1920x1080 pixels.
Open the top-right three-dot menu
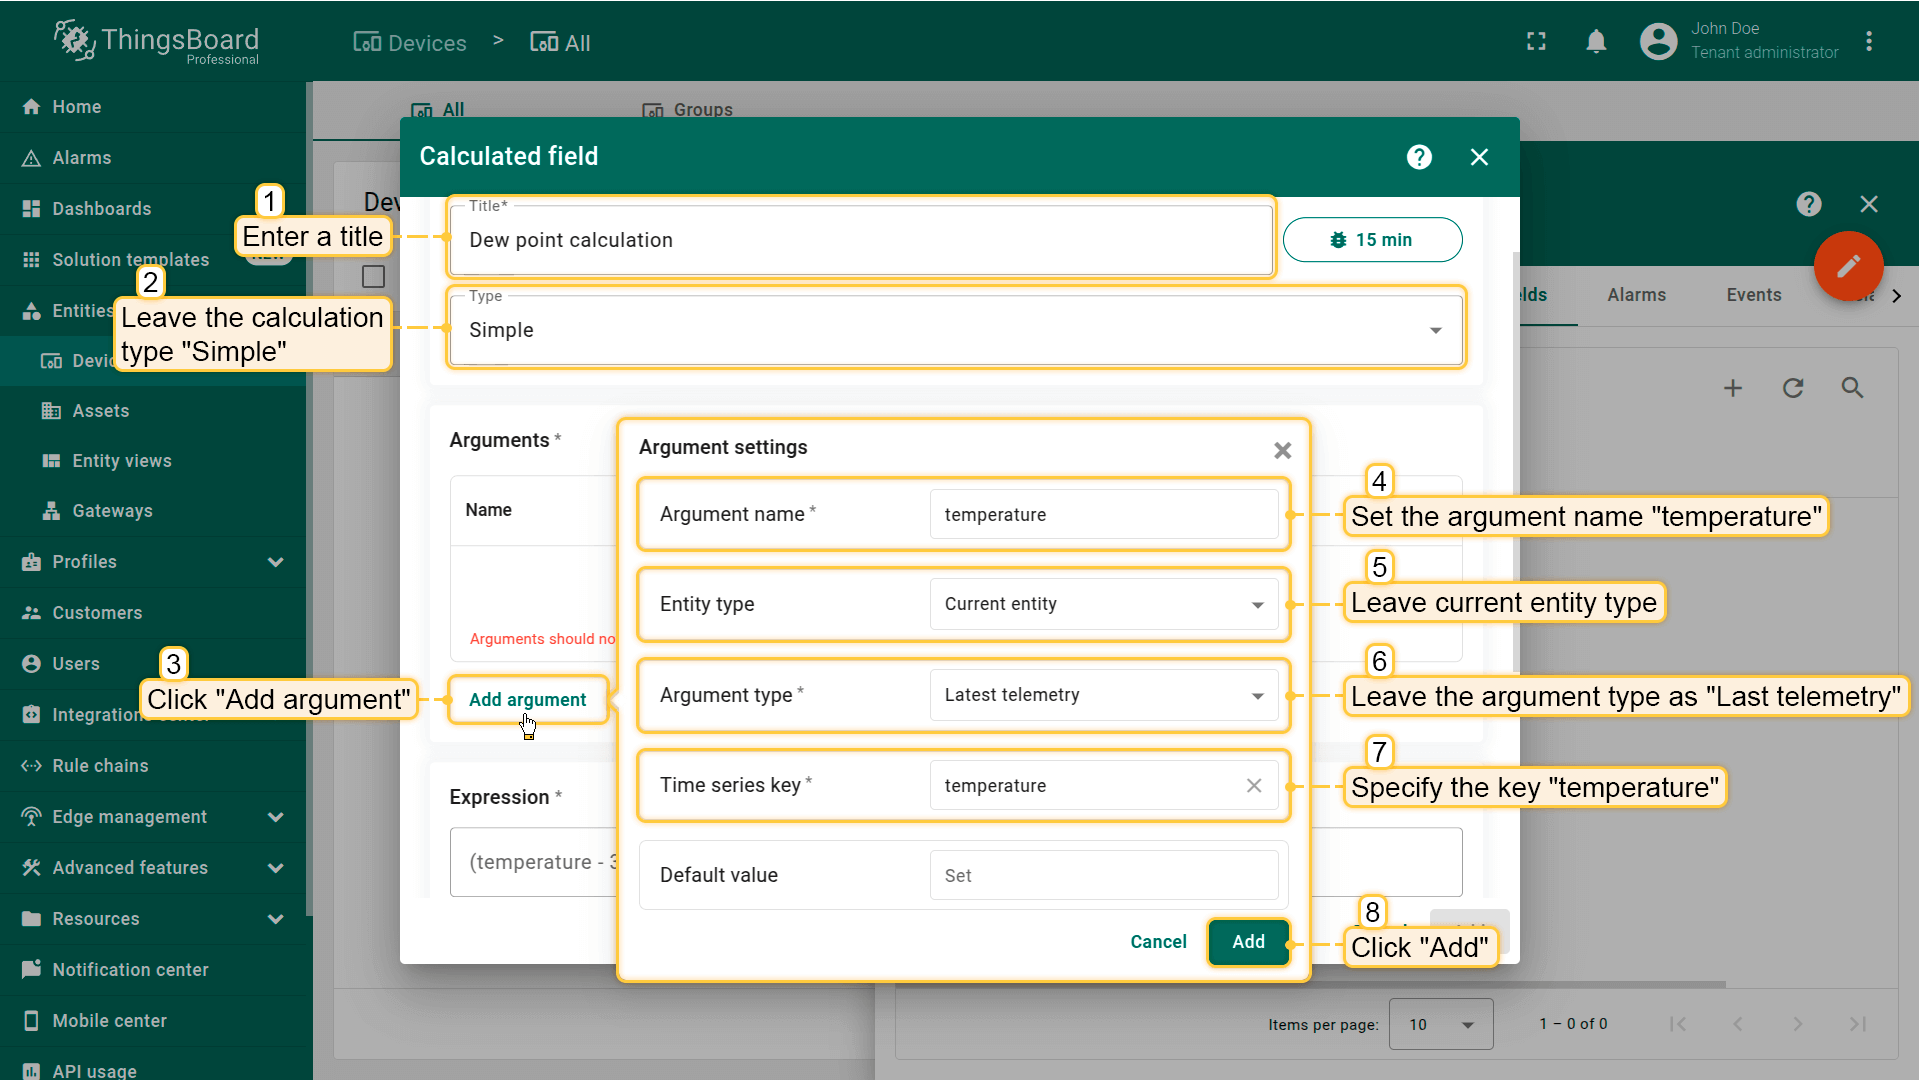click(1868, 42)
